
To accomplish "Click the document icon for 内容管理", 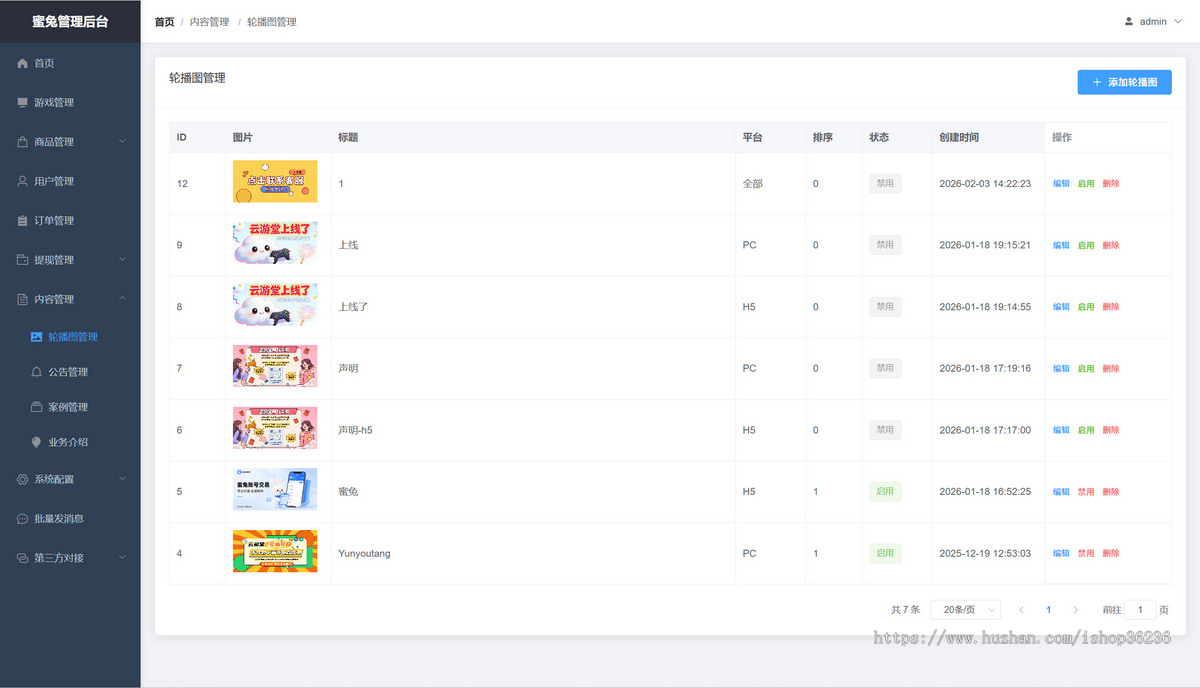I will [23, 299].
